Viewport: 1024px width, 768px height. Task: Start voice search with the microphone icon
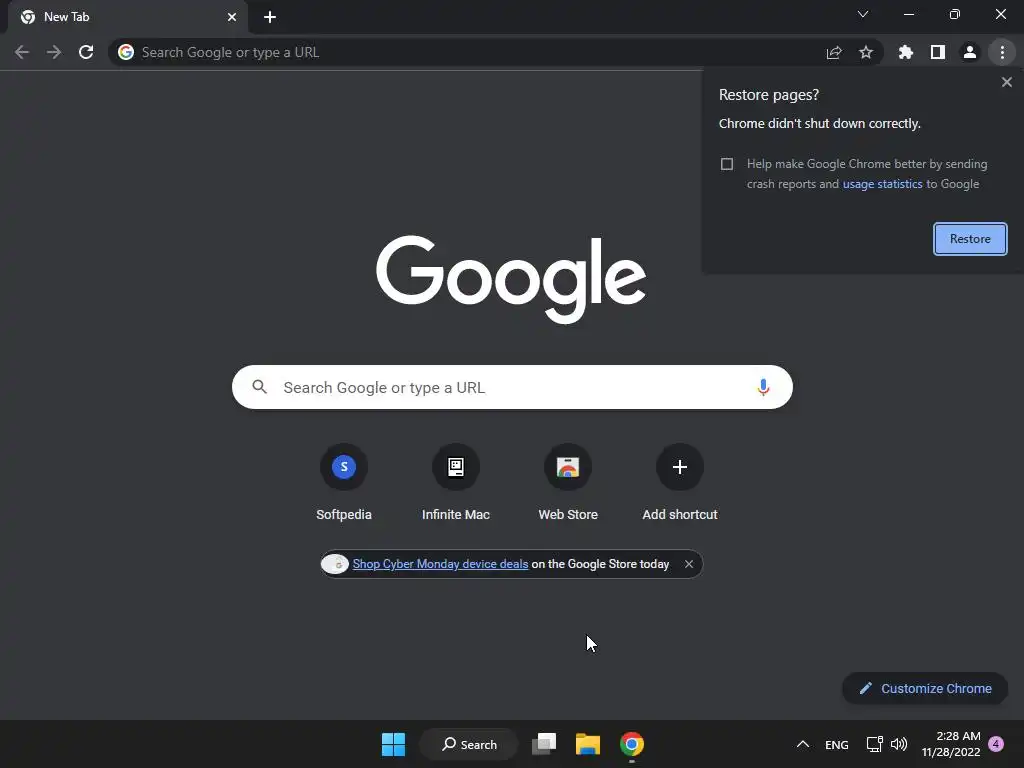(763, 387)
